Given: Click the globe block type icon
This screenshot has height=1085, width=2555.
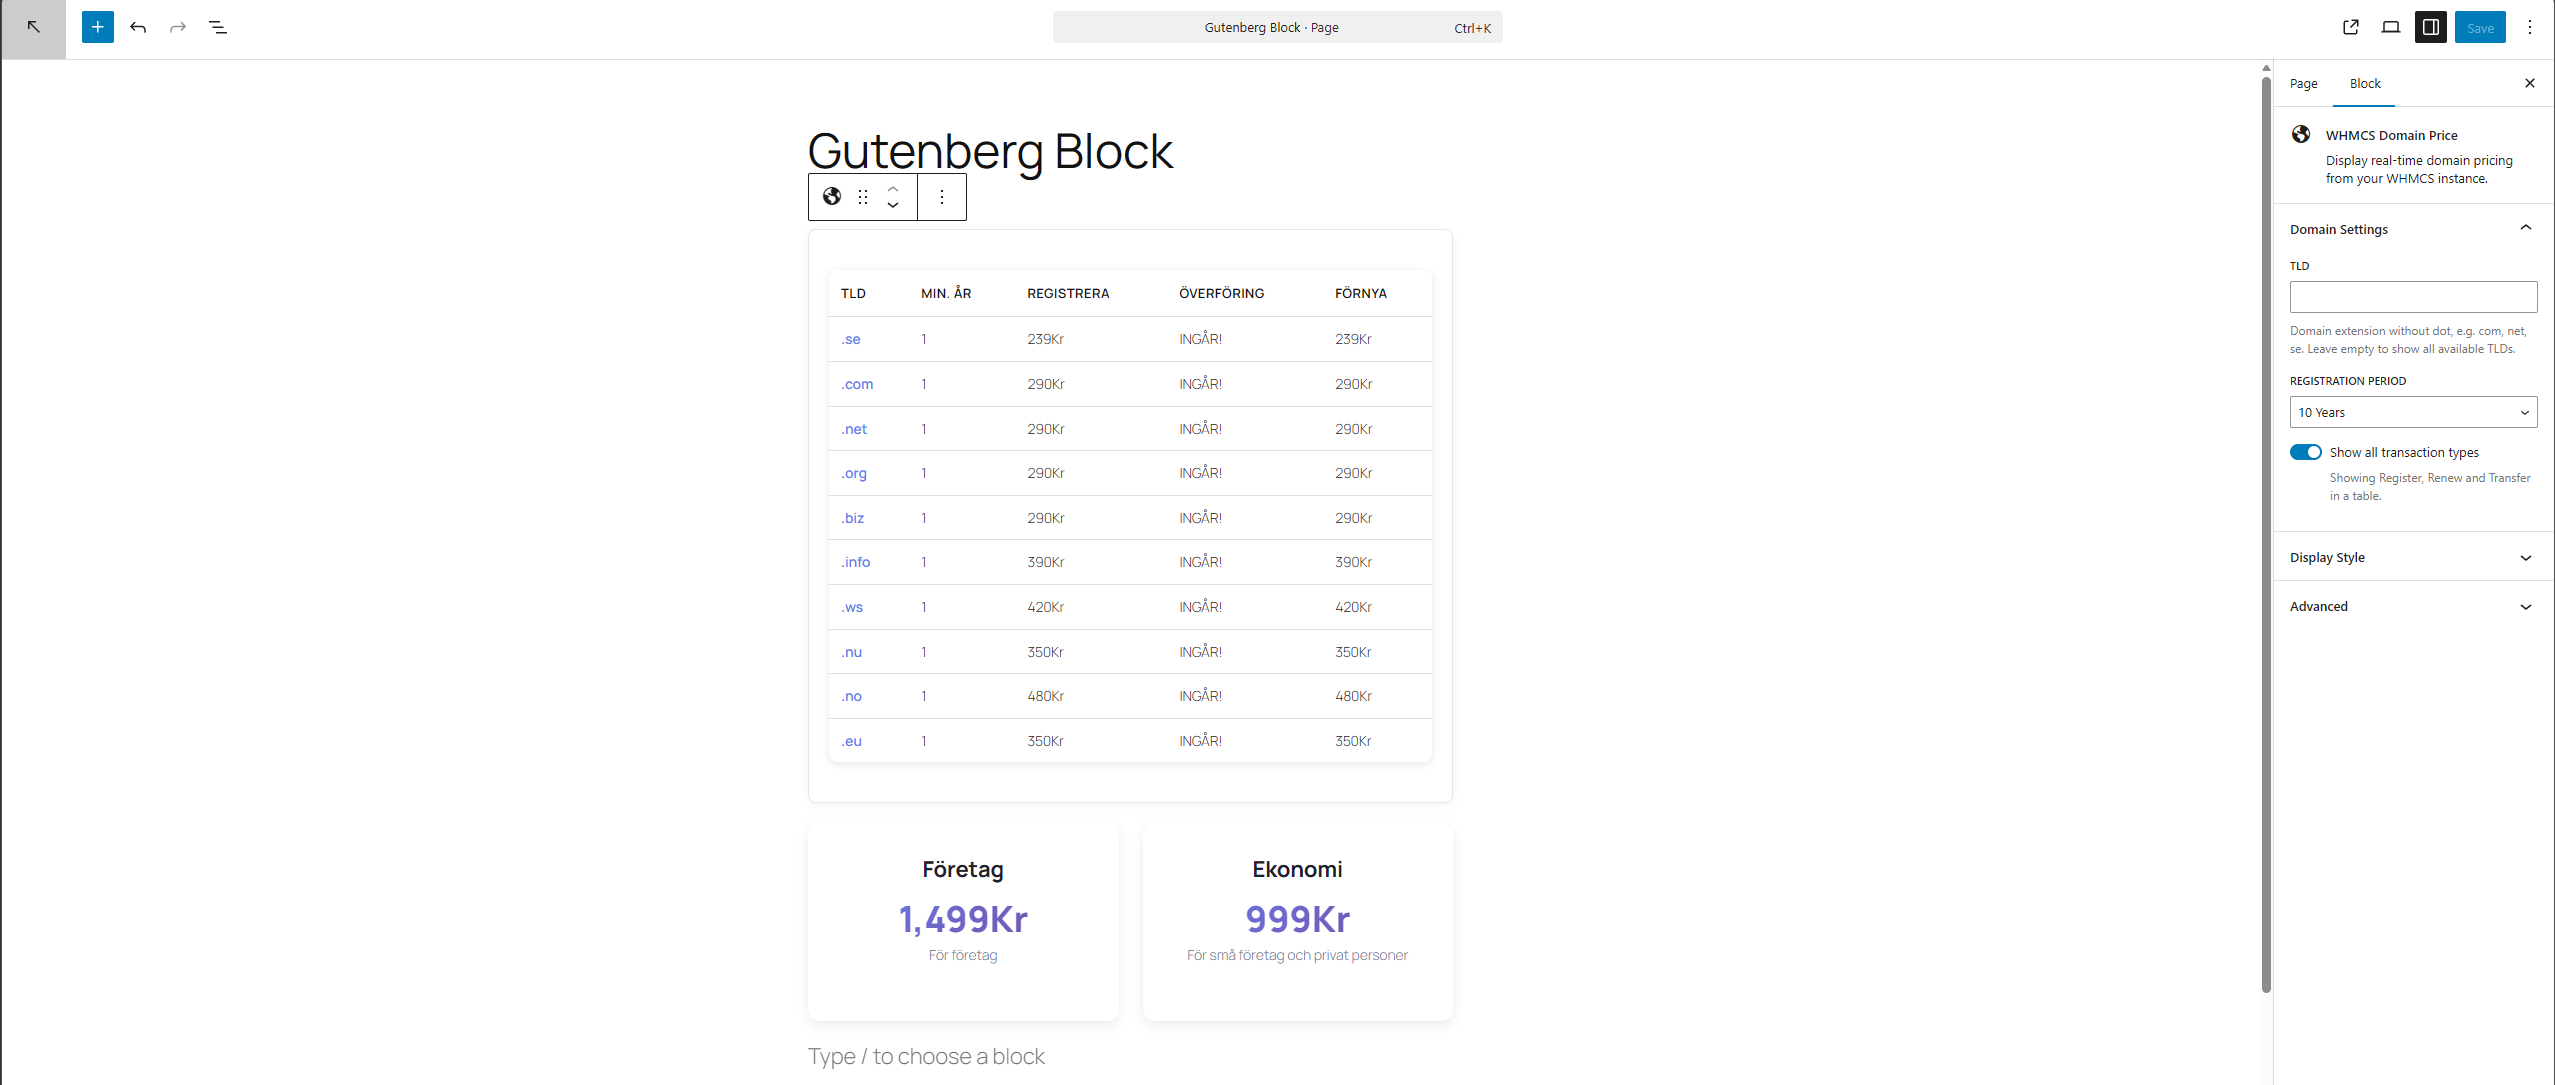Looking at the screenshot, I should click(x=831, y=196).
